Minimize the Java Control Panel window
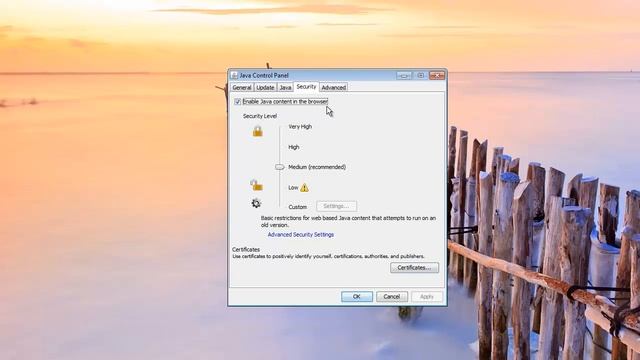Viewport: 640px width, 360px height. (404, 76)
